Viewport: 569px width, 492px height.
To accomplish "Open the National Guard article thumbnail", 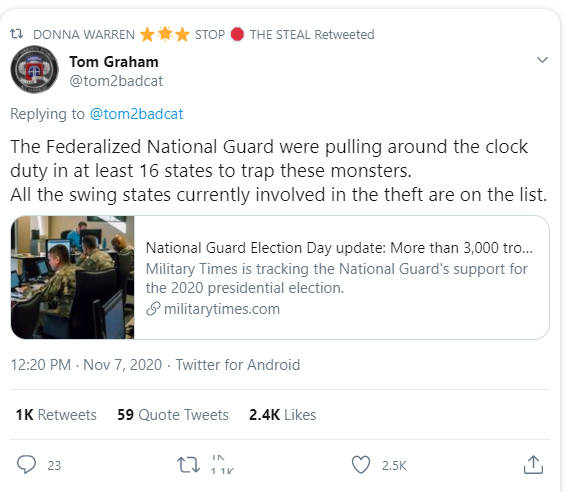I will [x=73, y=278].
